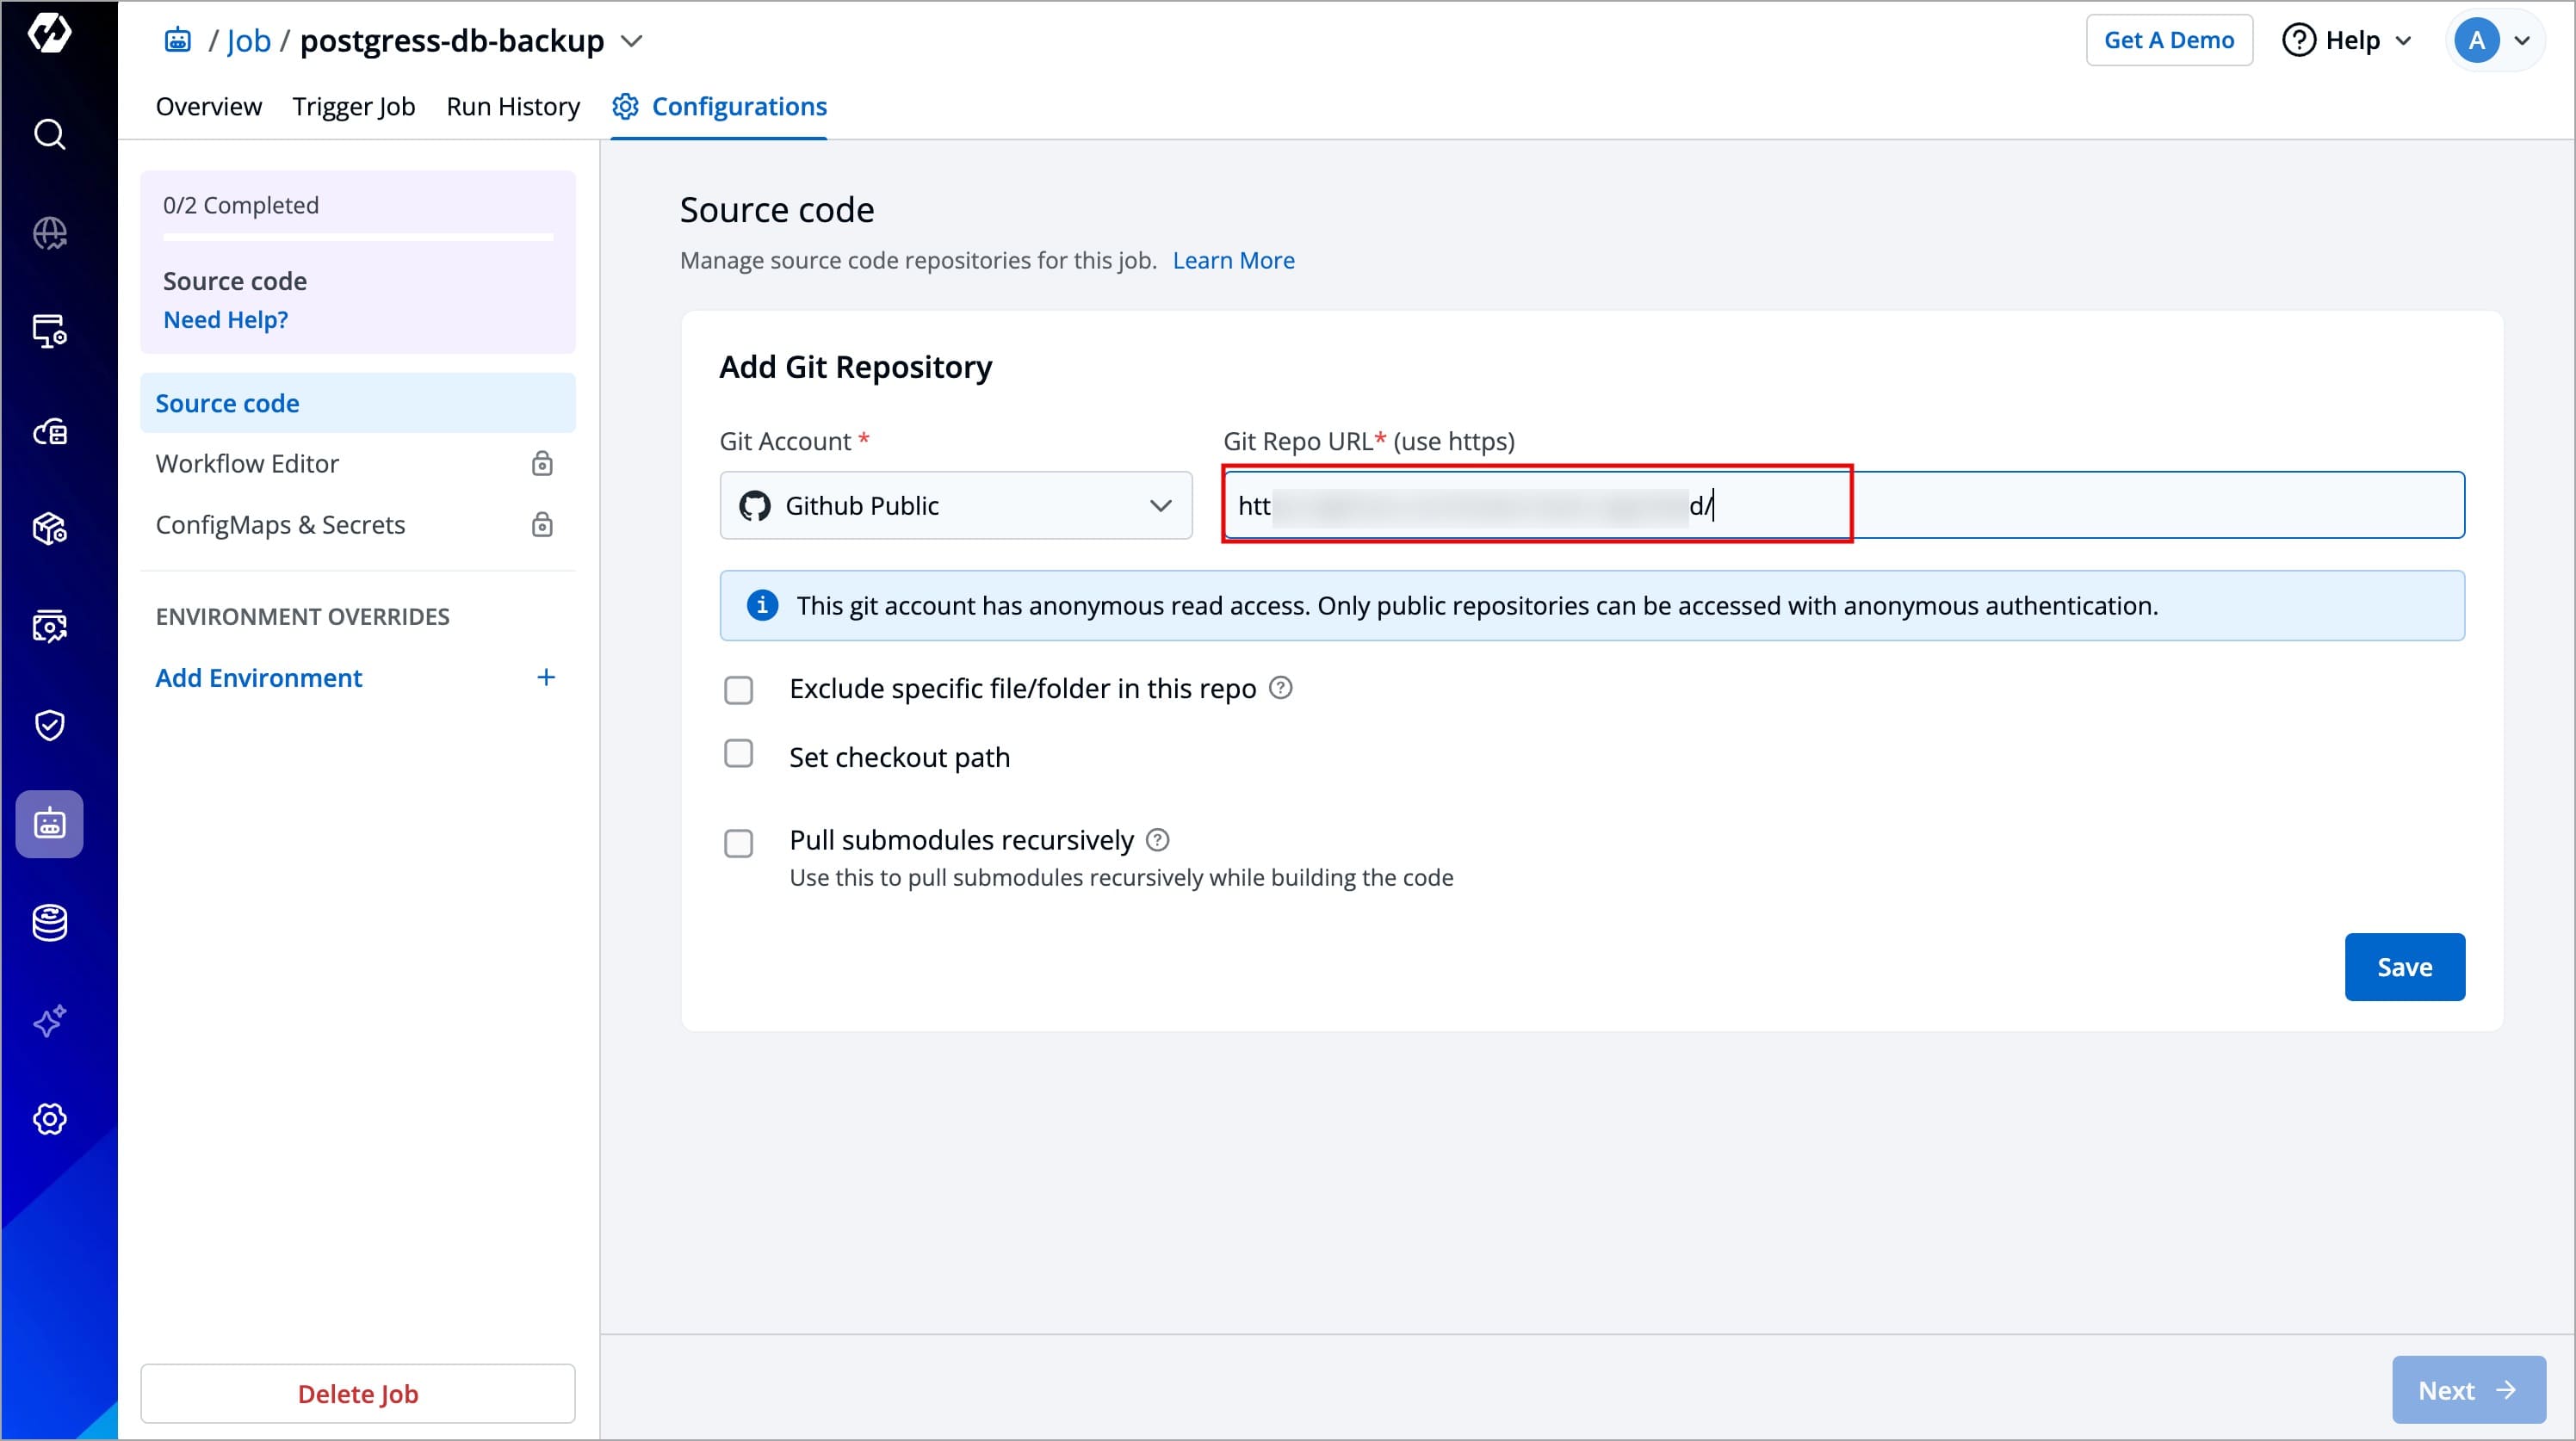Screen dimensions: 2576x1441
Task: Open the Jobs icon in left sidebar
Action: 49,824
